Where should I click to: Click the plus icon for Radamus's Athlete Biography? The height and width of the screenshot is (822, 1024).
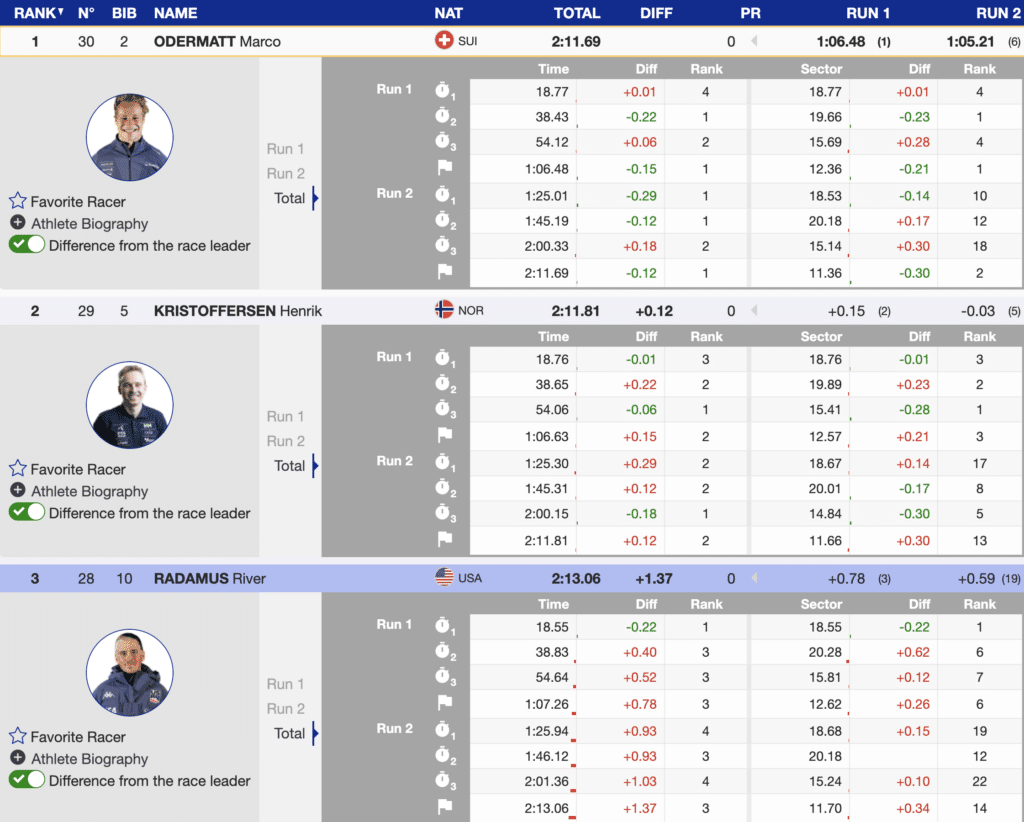(x=17, y=758)
